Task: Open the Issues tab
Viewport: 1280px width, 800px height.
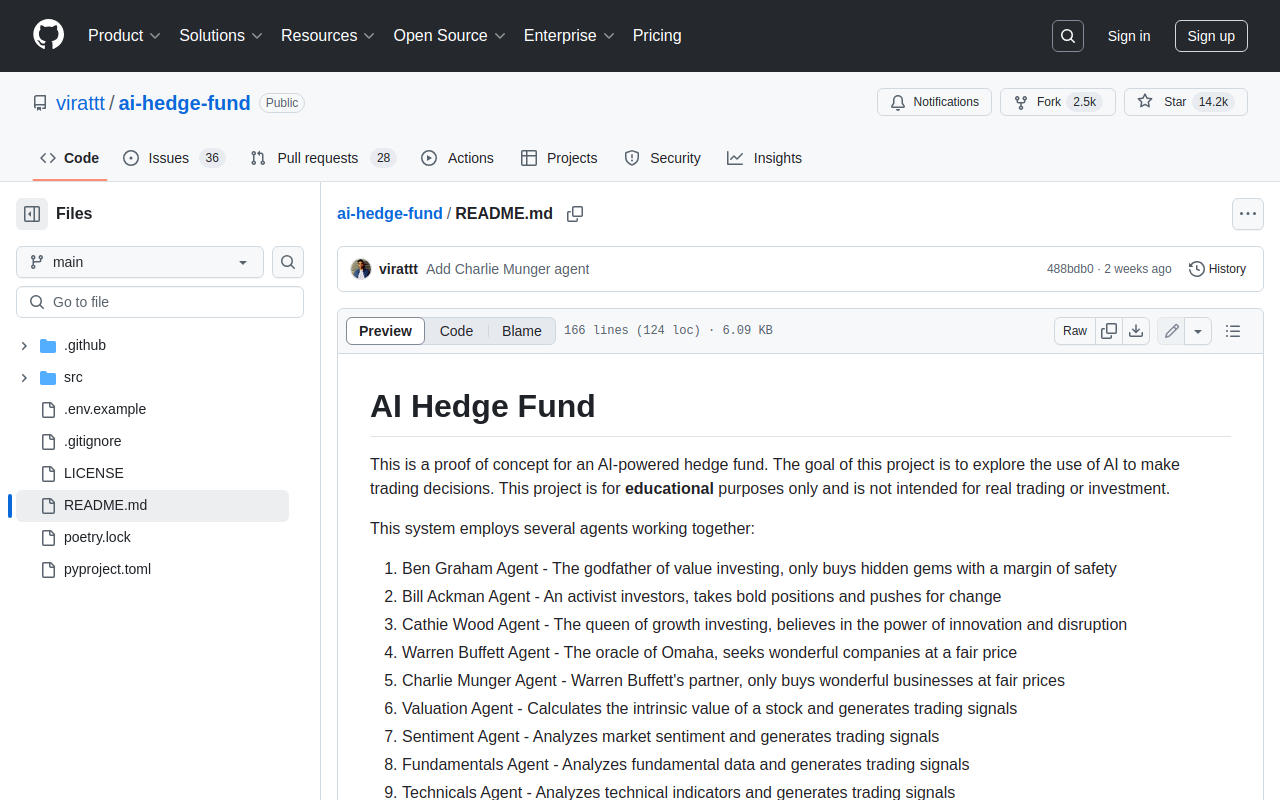Action: click(174, 158)
